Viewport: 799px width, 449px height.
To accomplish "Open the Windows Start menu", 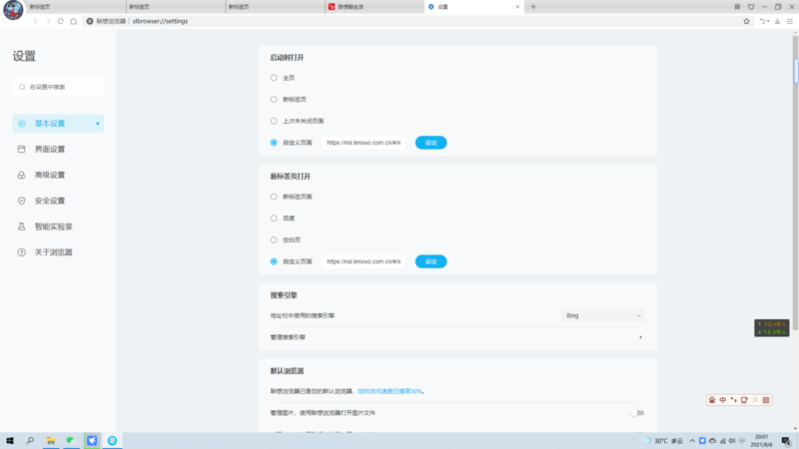I will point(10,440).
